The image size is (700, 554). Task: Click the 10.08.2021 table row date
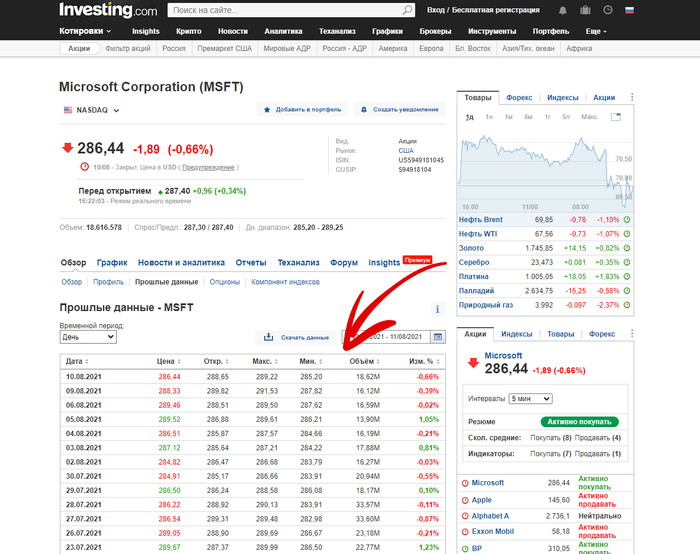click(x=83, y=377)
